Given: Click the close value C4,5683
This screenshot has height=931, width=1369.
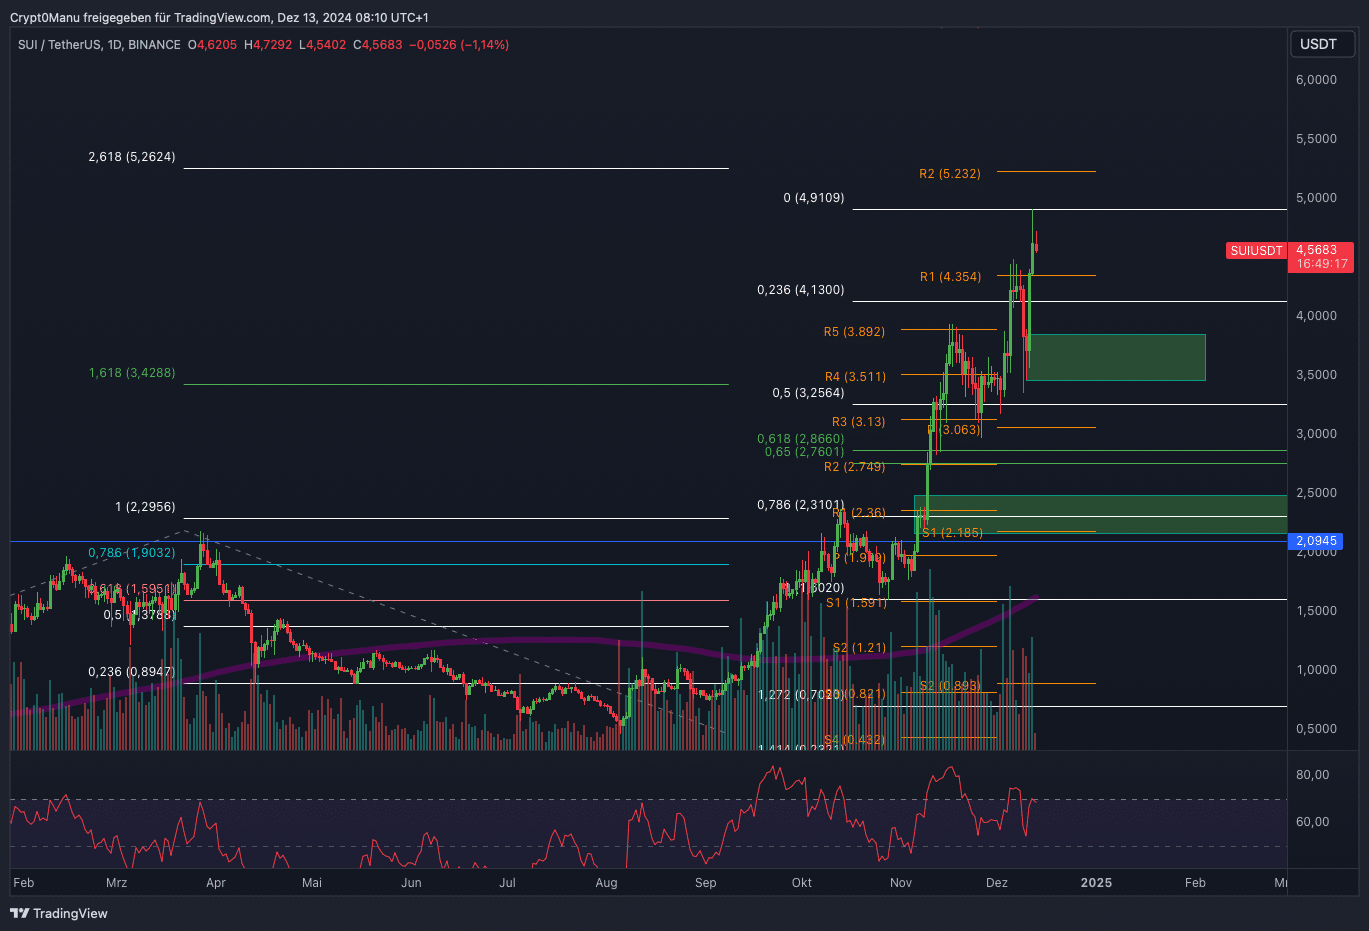Looking at the screenshot, I should pos(378,45).
